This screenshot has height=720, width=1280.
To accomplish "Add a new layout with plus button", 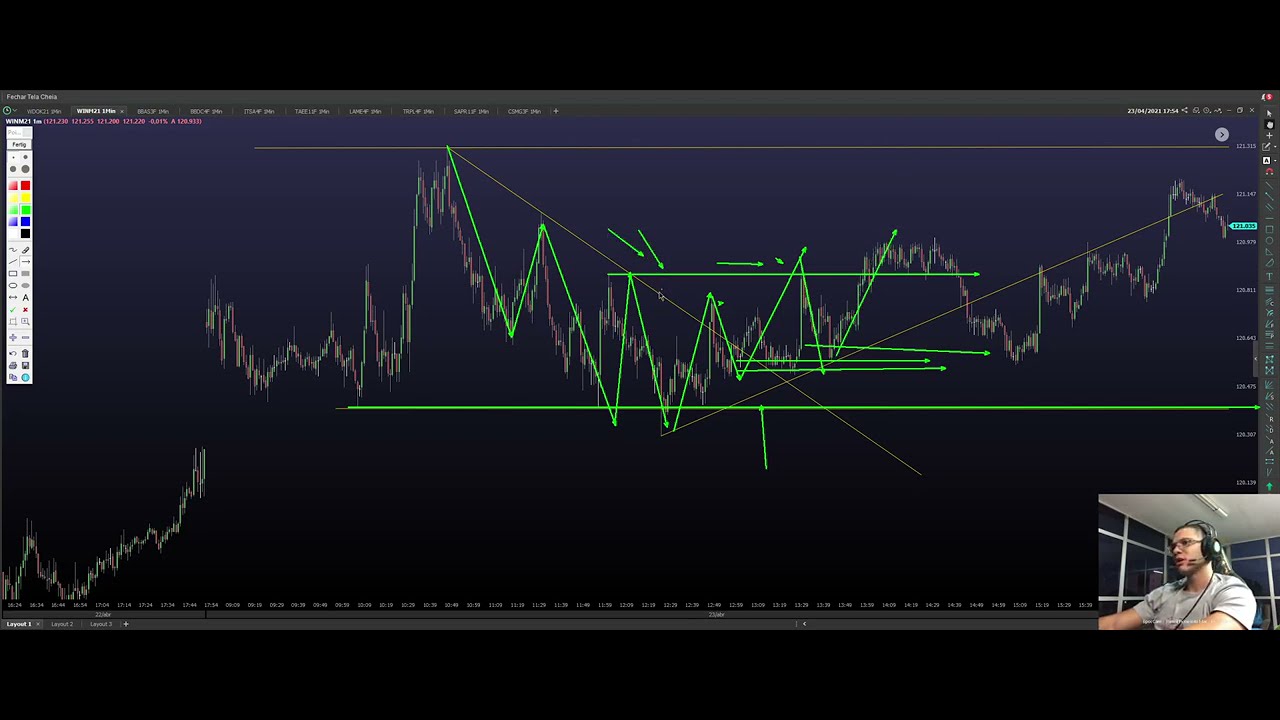I will (x=125, y=624).
